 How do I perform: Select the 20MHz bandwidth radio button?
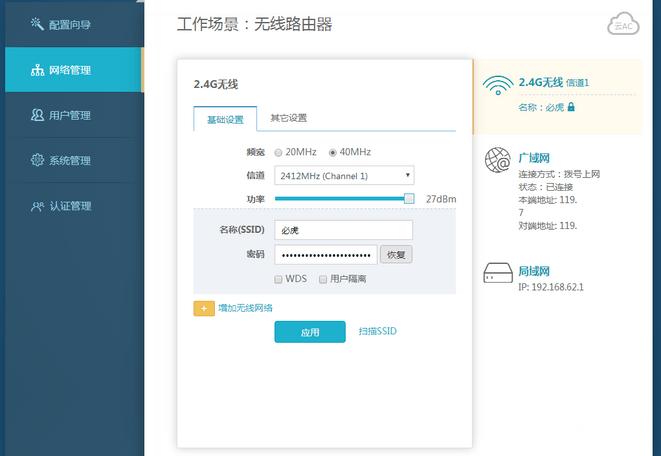tap(278, 153)
